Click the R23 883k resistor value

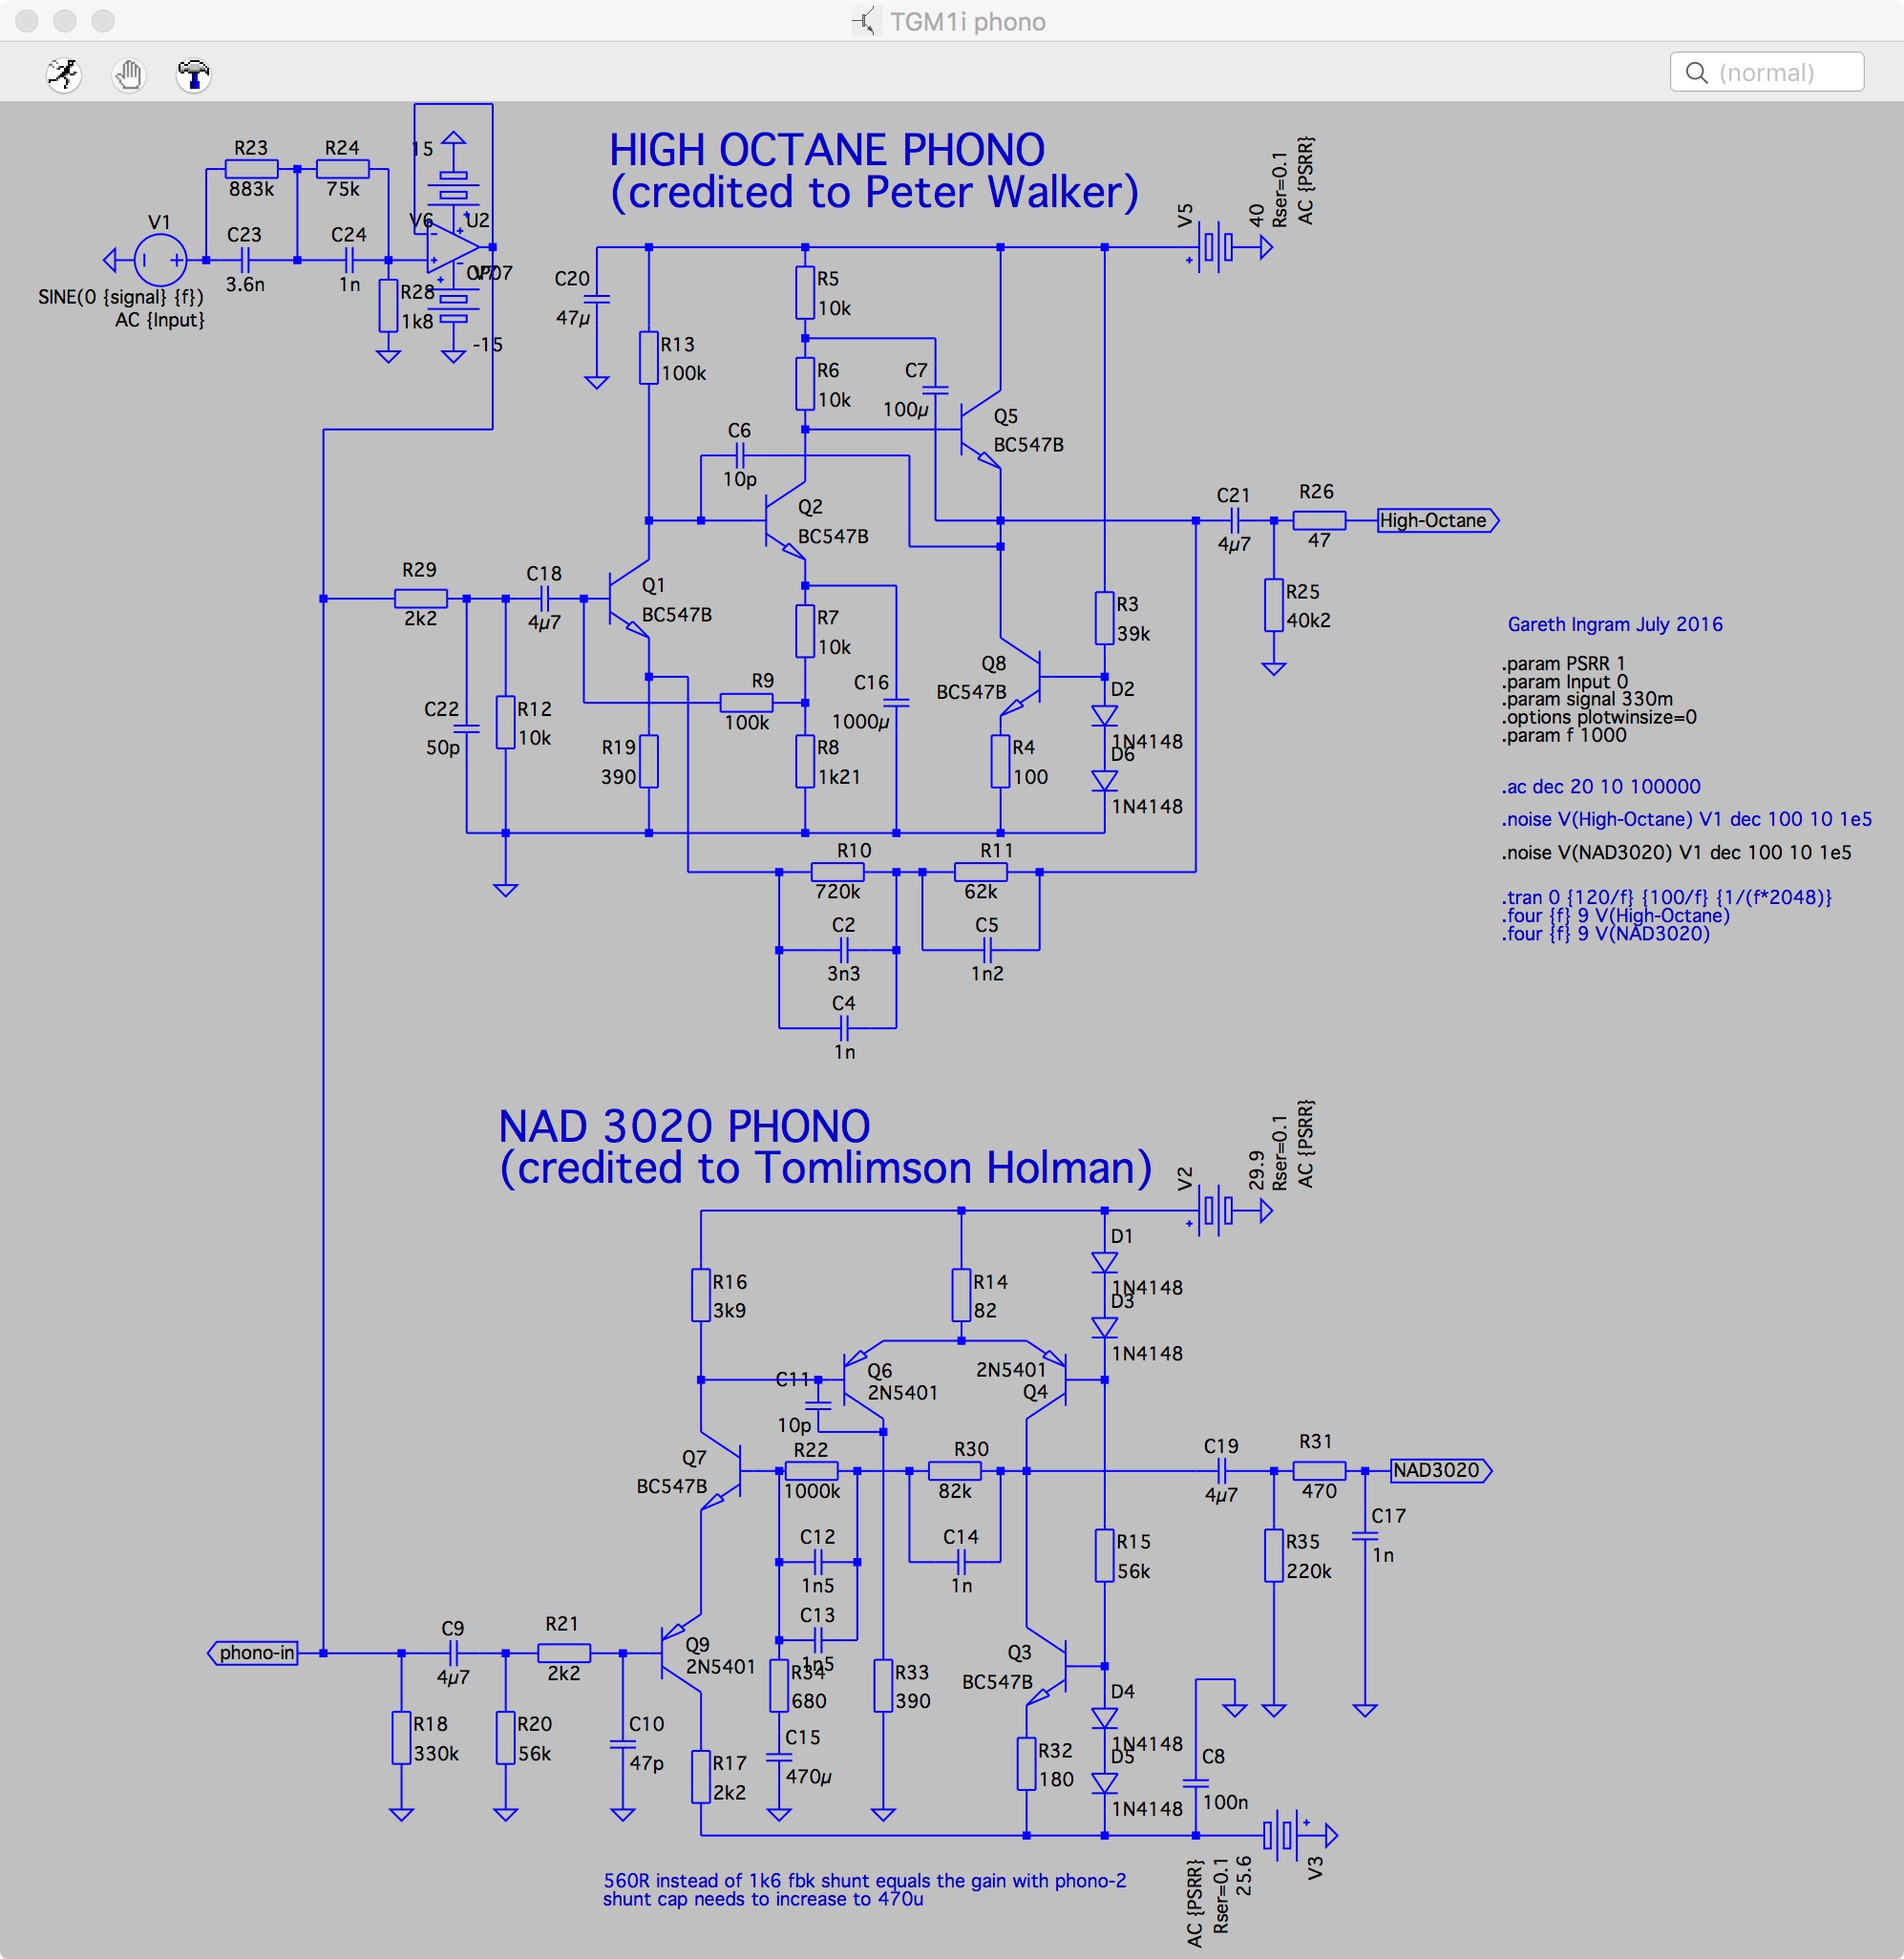point(252,189)
